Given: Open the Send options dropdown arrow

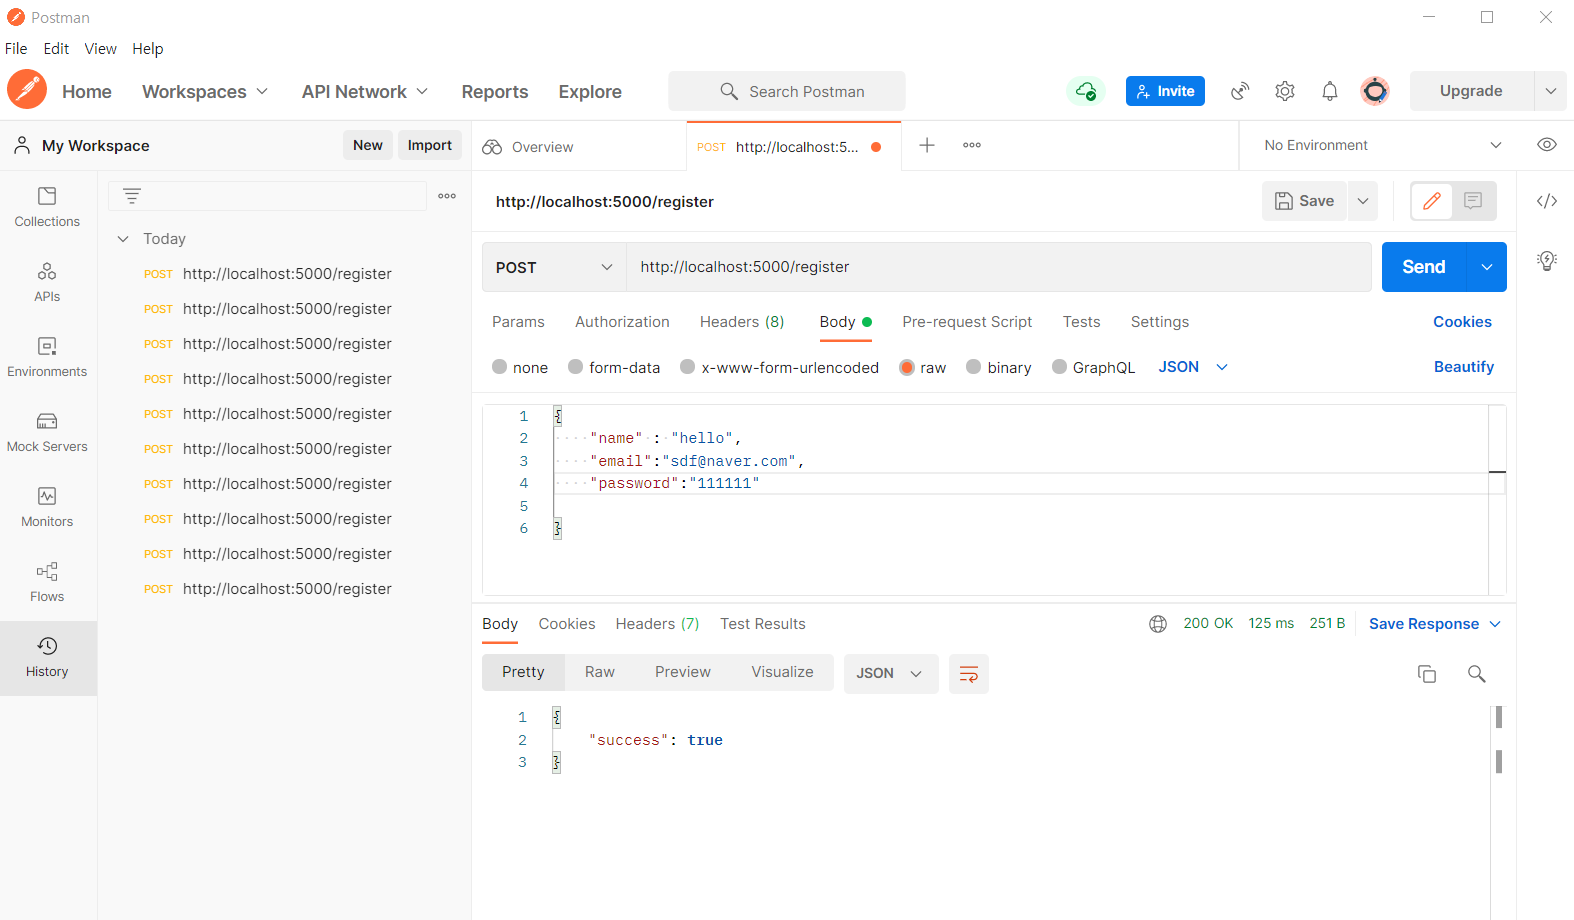Looking at the screenshot, I should (x=1487, y=267).
